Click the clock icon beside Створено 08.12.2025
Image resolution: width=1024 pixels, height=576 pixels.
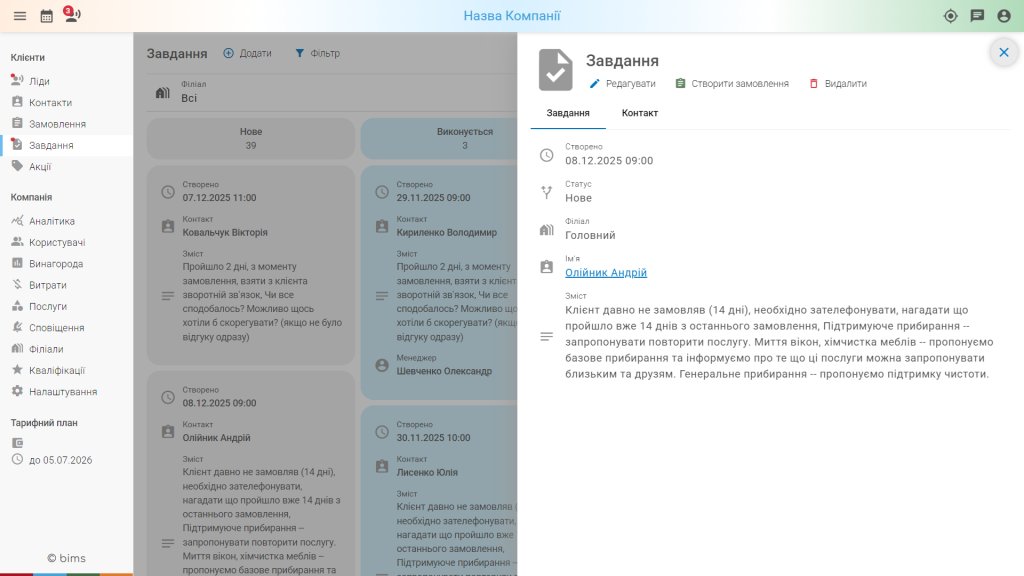pyautogui.click(x=547, y=155)
